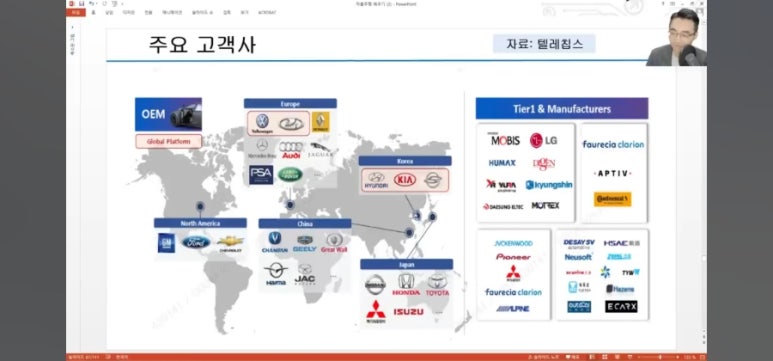Click the Honda logo
The width and height of the screenshot is (773, 361).
tap(406, 285)
